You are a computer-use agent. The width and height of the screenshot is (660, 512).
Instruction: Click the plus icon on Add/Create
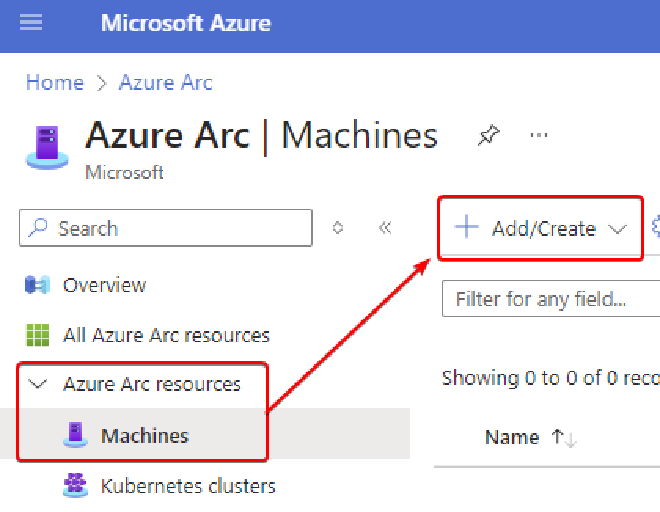pyautogui.click(x=466, y=227)
